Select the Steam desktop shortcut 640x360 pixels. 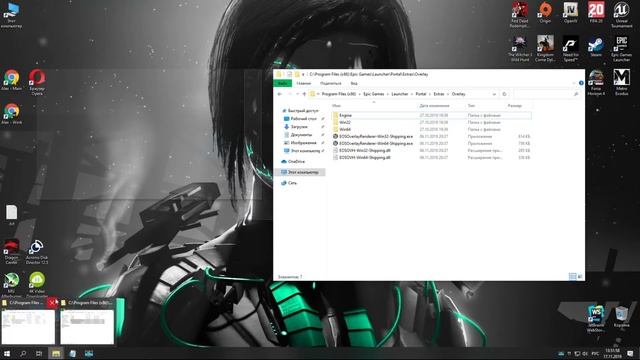click(596, 46)
